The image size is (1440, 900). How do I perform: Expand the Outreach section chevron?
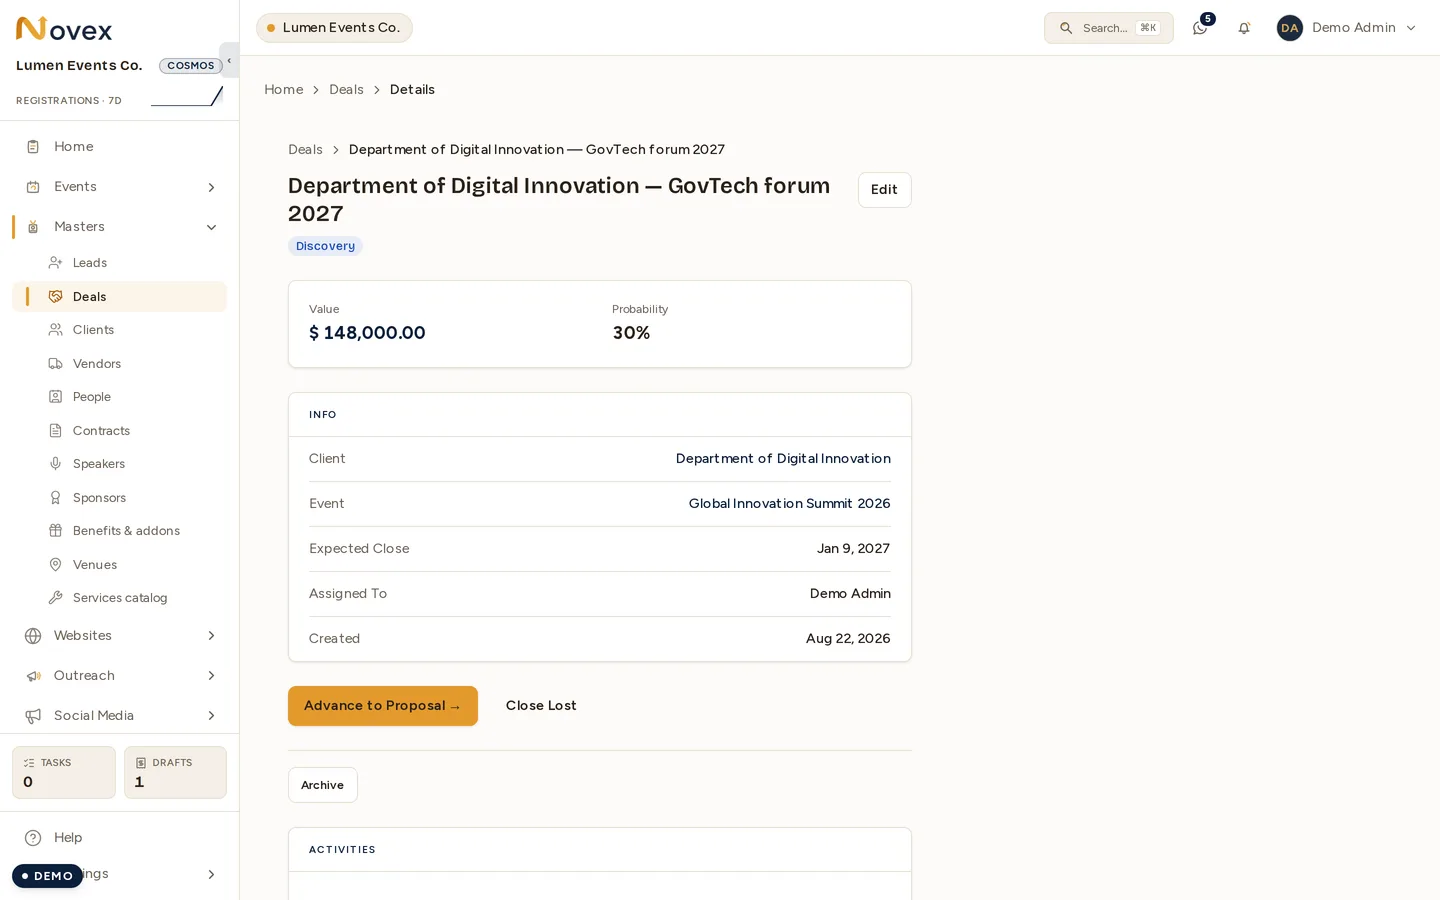(211, 676)
